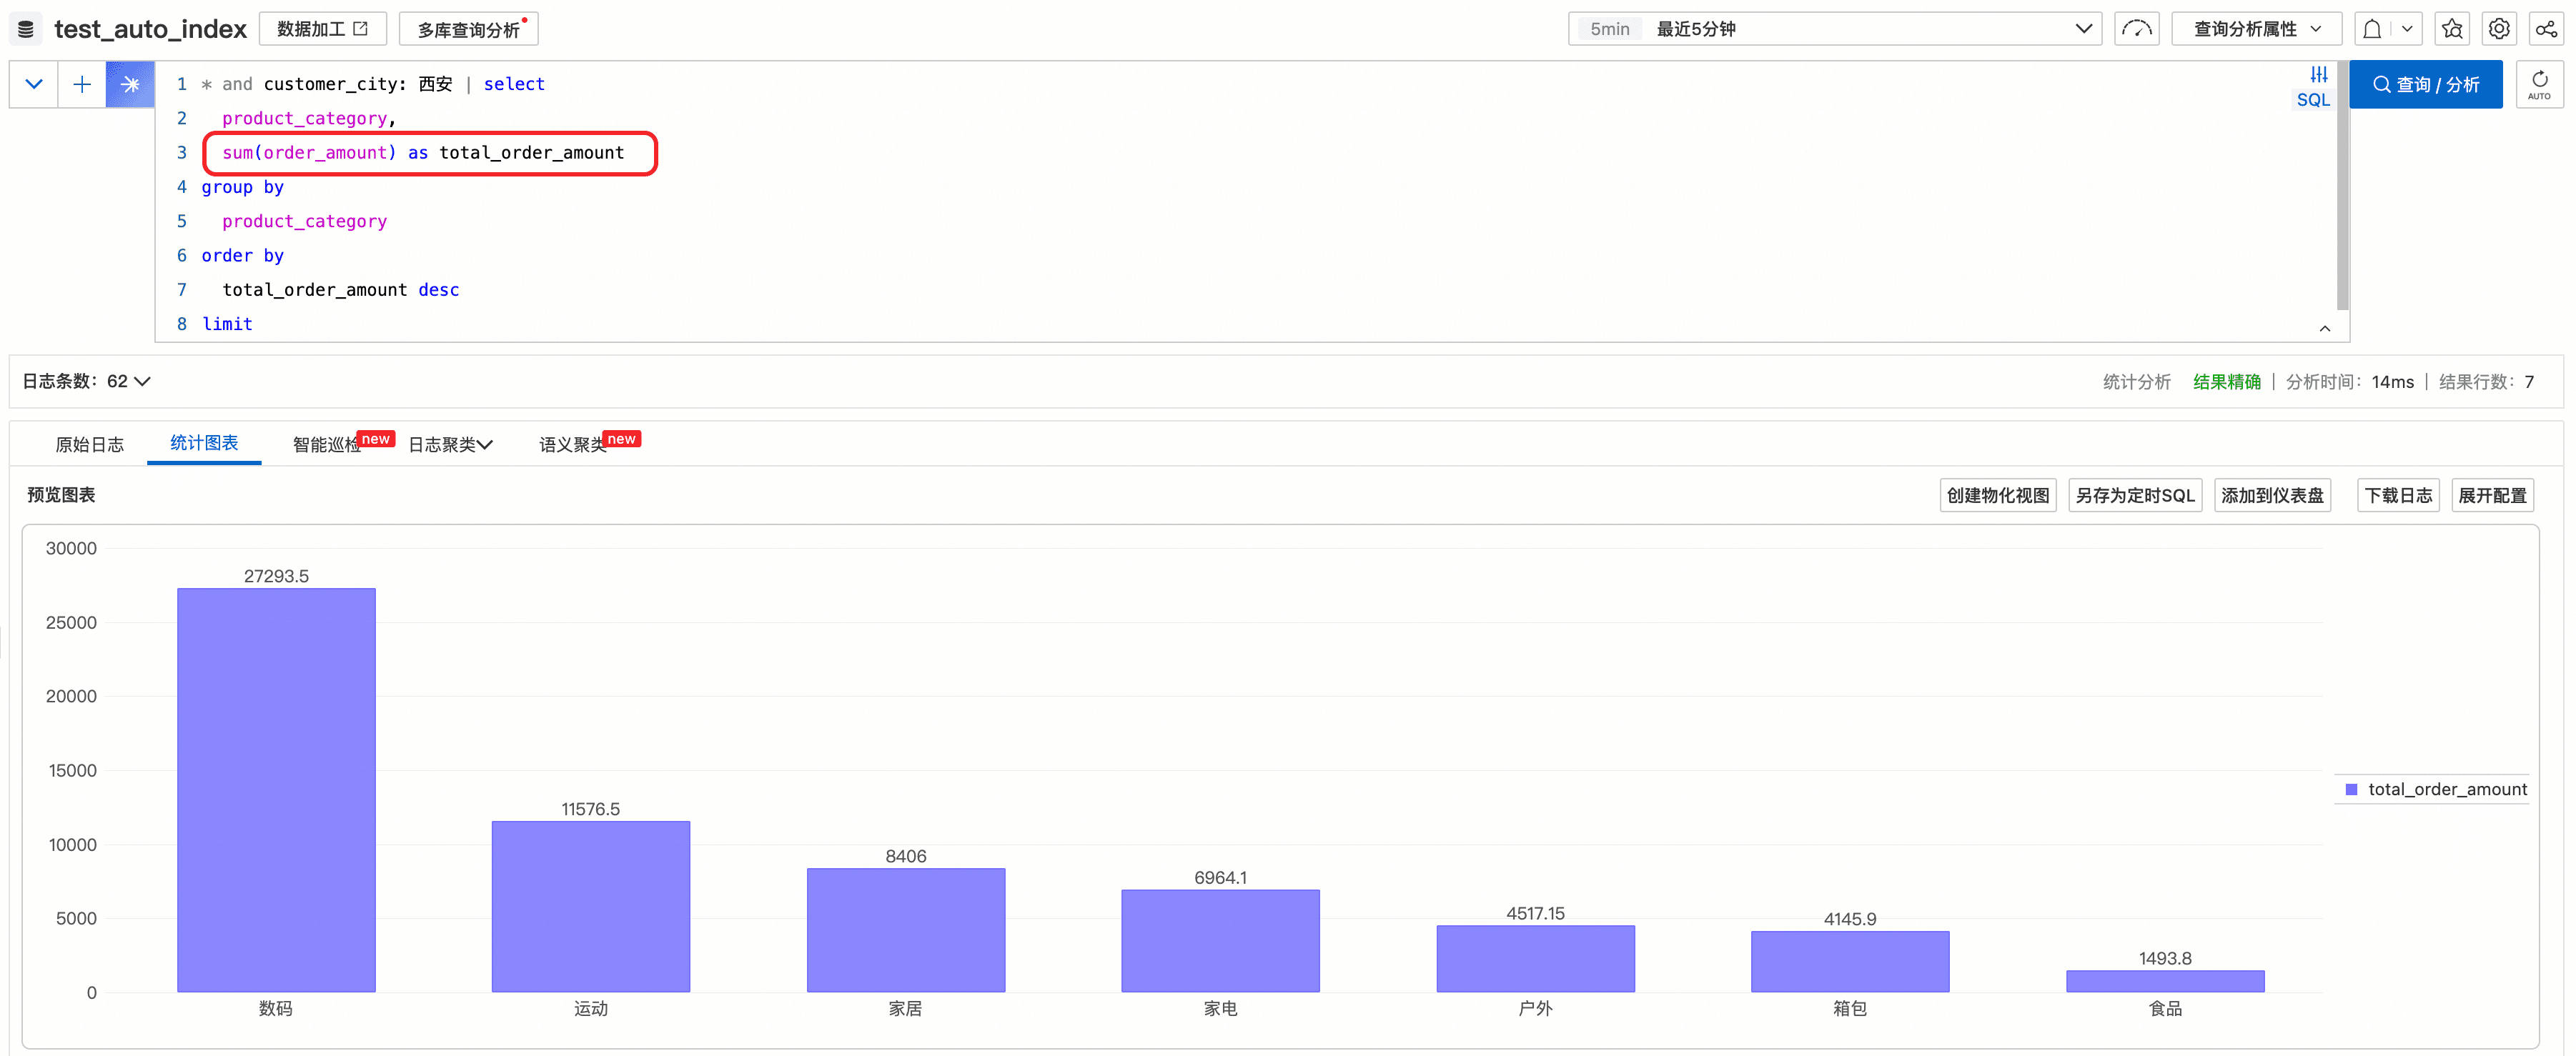Collapse the editor with bottom-right caret
Image resolution: width=2576 pixels, height=1056 pixels.
[2325, 328]
